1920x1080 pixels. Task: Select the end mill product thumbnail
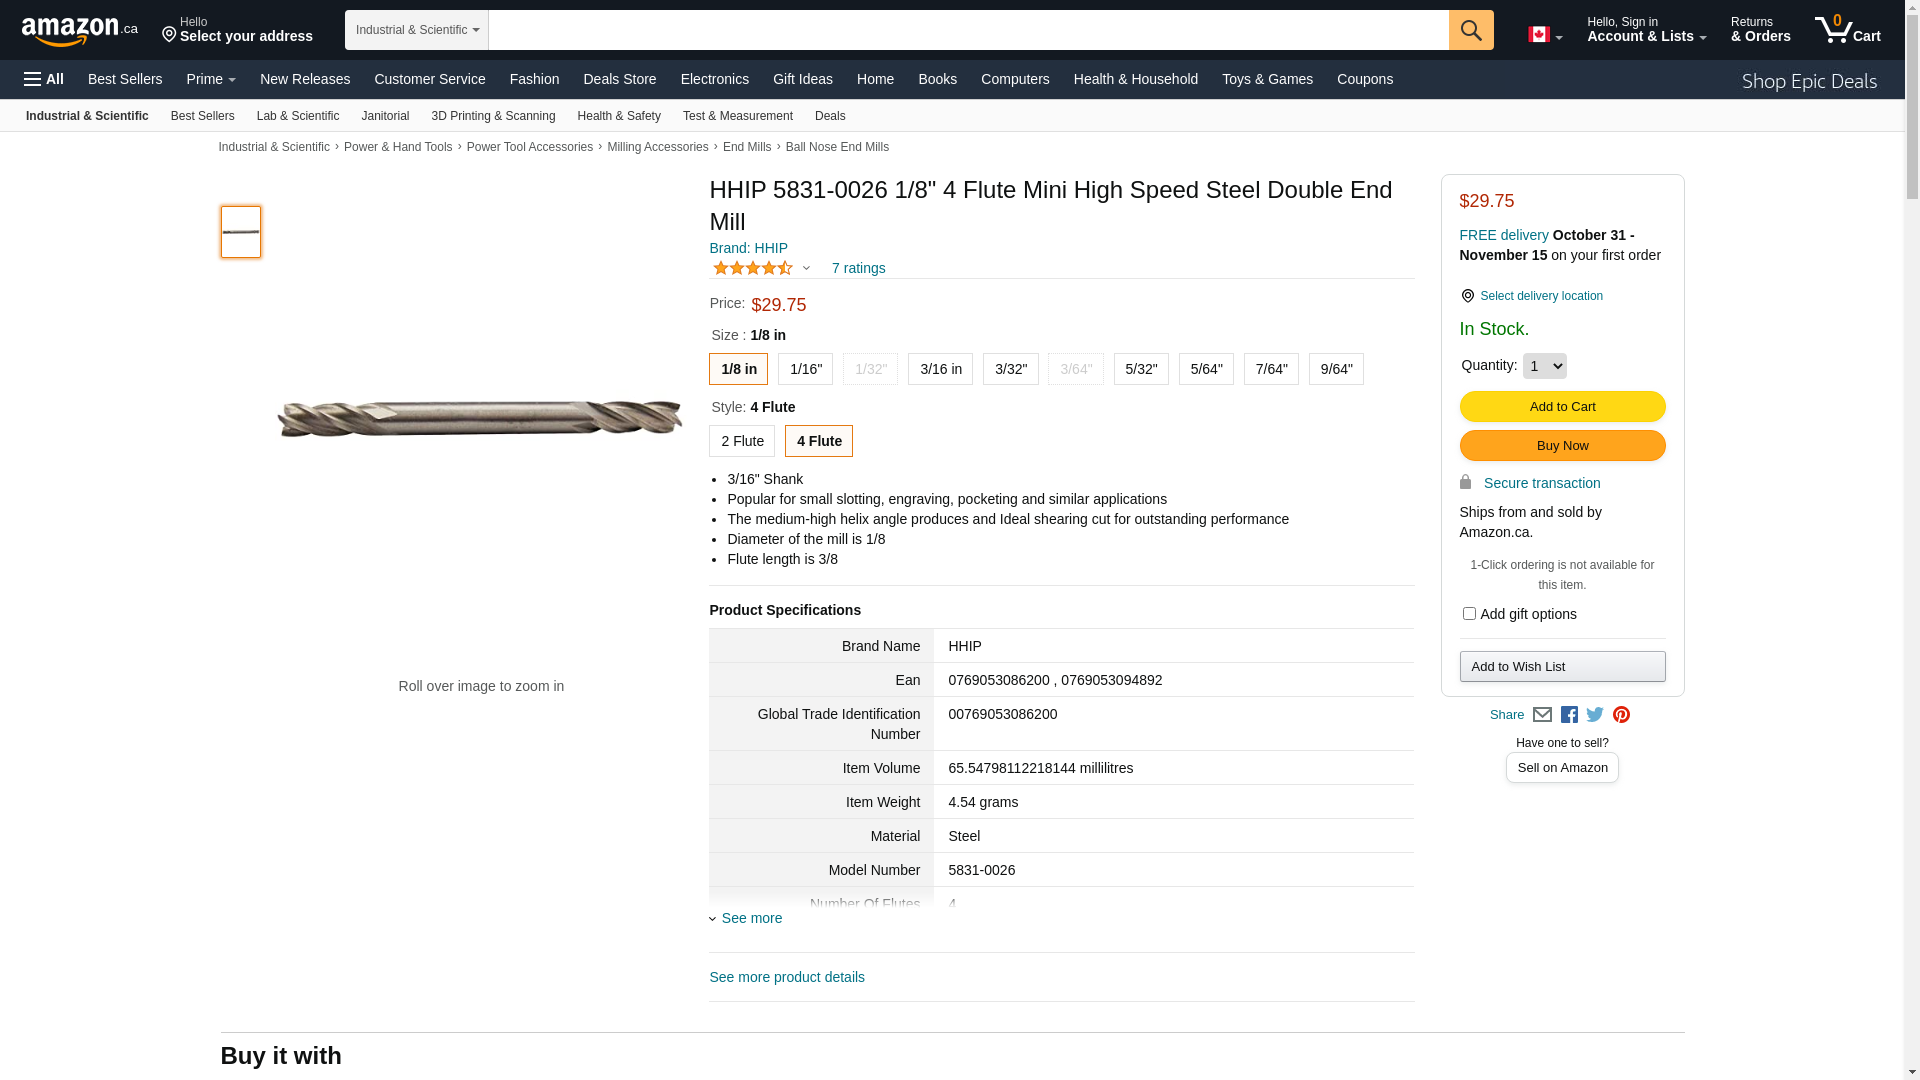click(241, 232)
